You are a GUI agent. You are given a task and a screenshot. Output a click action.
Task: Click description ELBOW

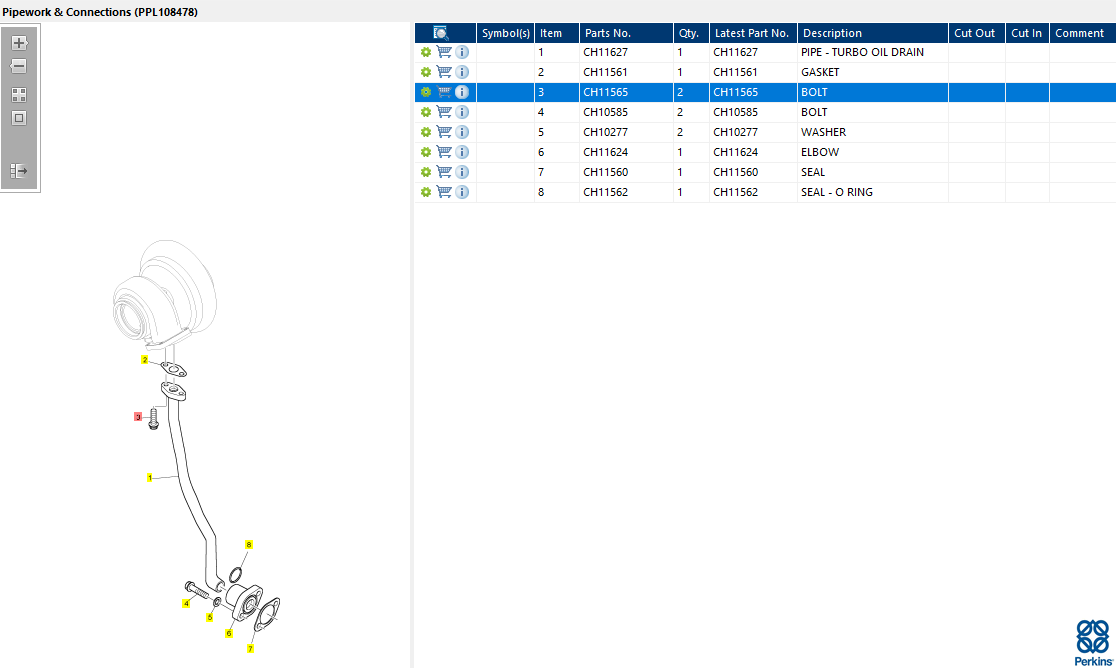820,152
